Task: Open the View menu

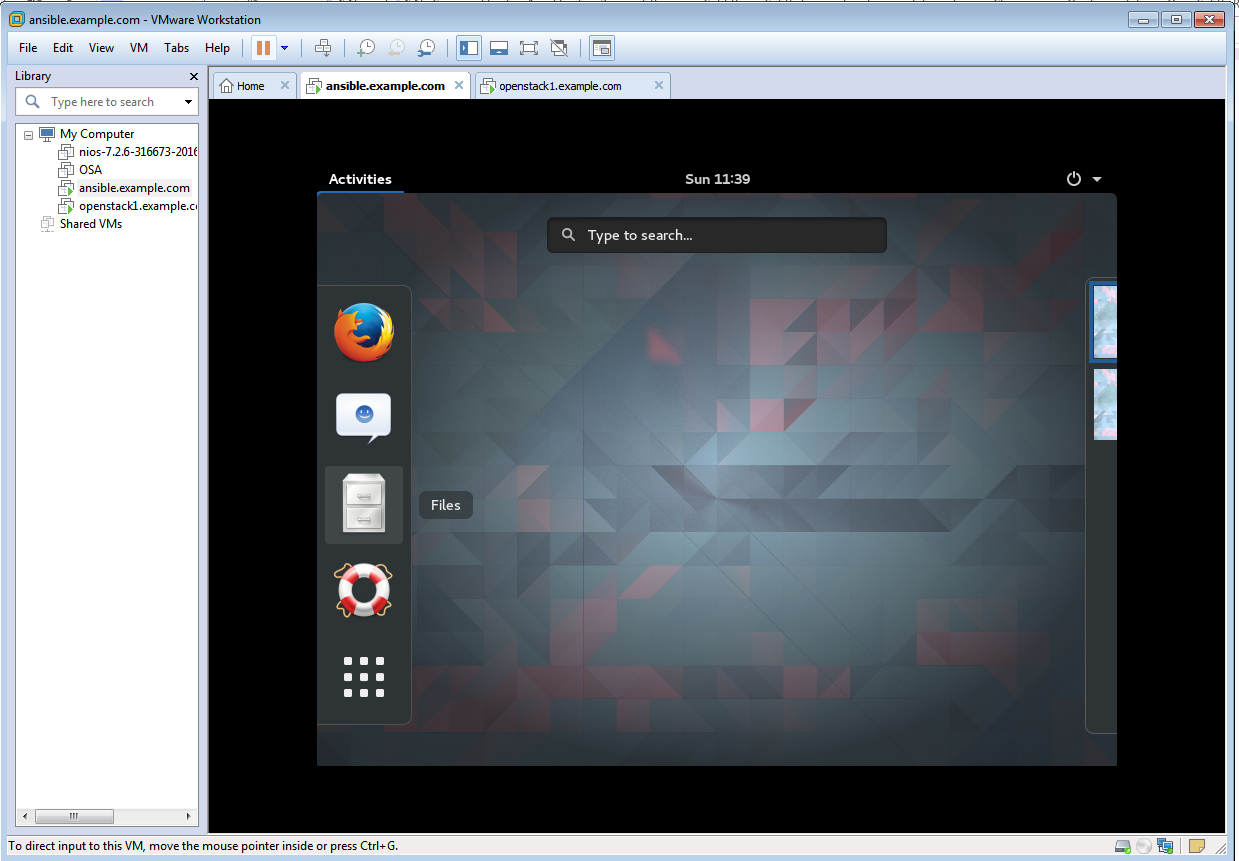Action: coord(101,47)
